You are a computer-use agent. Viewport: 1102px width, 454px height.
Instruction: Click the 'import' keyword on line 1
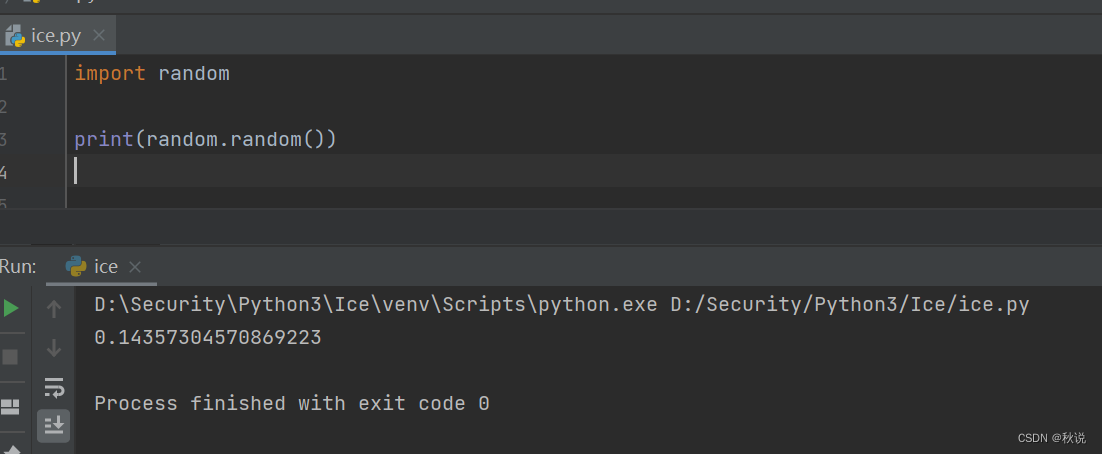point(110,73)
